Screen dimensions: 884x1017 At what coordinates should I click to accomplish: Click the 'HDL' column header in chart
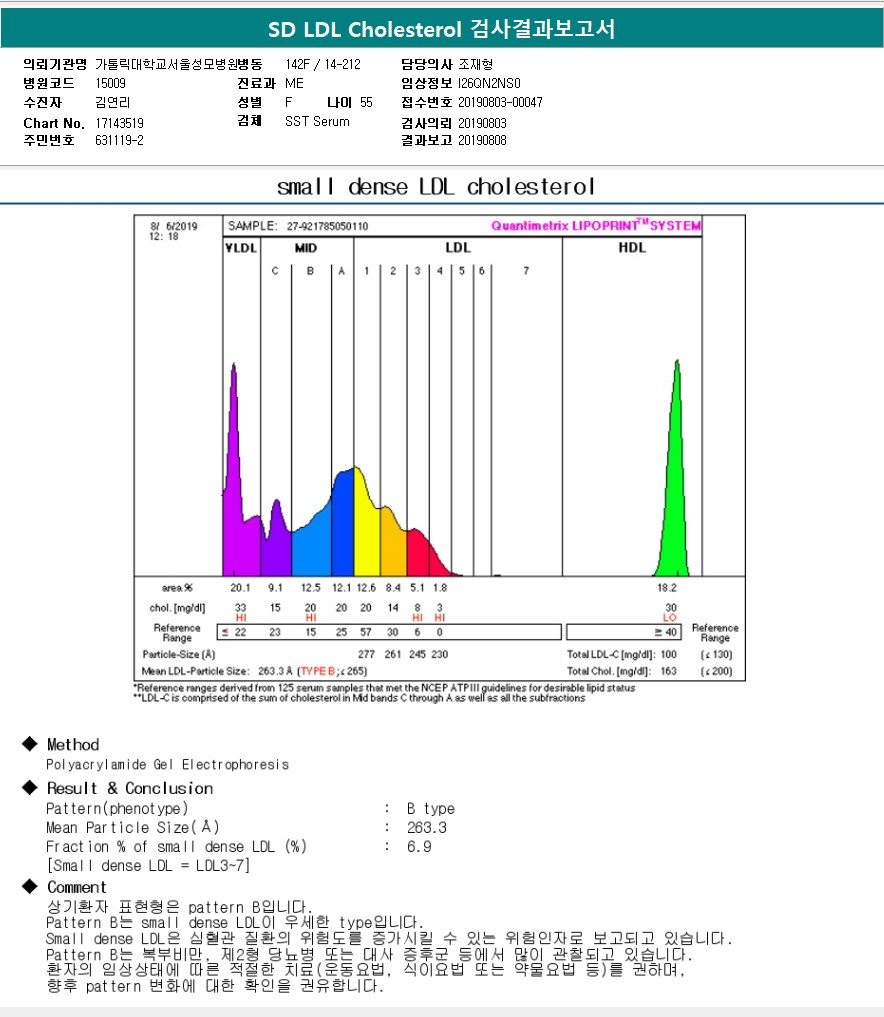click(x=632, y=248)
